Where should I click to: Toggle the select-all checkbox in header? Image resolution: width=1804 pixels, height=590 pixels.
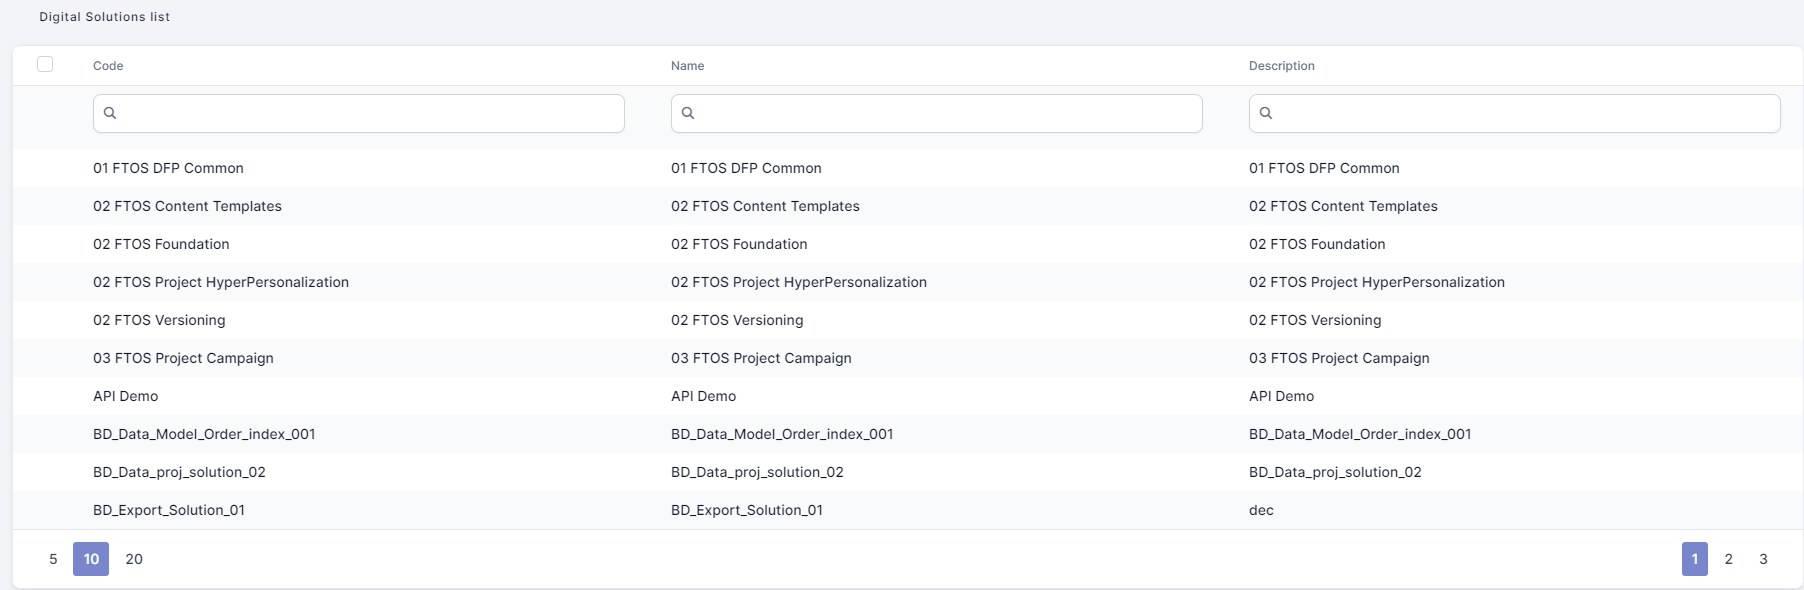point(45,64)
